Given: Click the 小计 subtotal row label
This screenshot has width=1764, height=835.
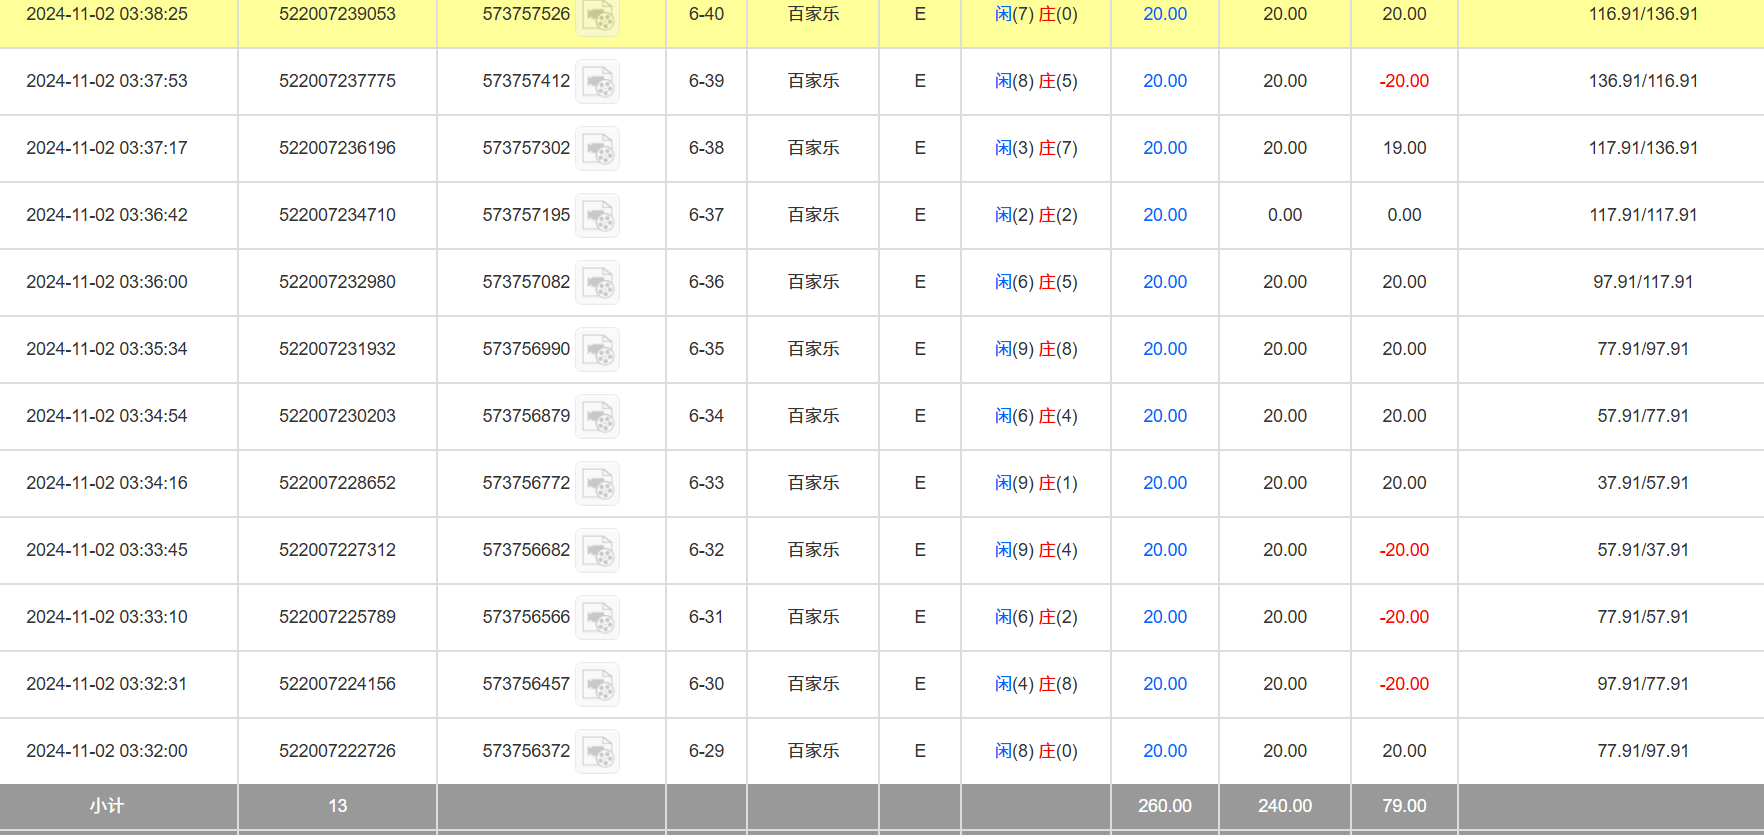Looking at the screenshot, I should point(107,806).
